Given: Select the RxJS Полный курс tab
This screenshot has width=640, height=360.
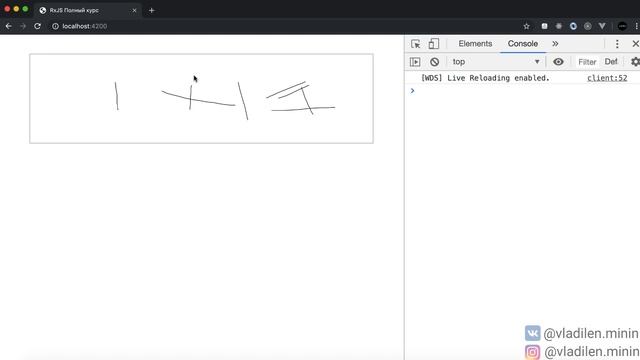Looking at the screenshot, I should pyautogui.click(x=87, y=10).
